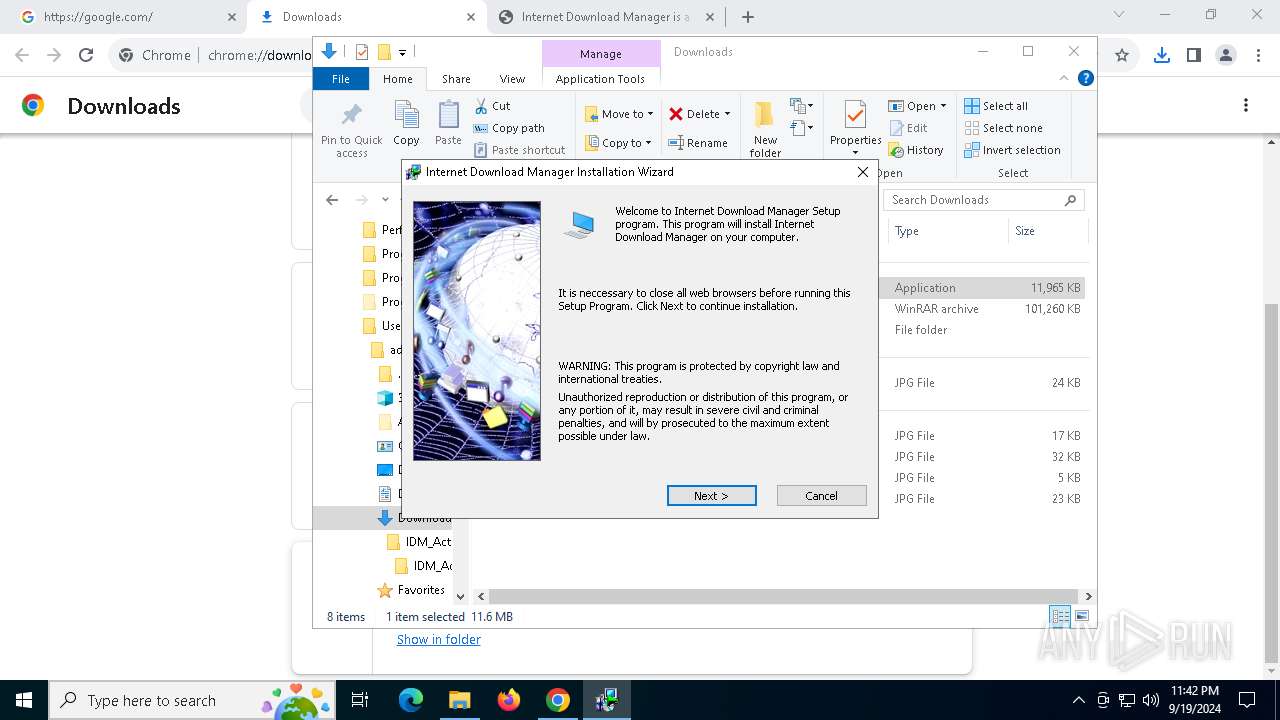Switch to the Share ribbon tab

[456, 79]
